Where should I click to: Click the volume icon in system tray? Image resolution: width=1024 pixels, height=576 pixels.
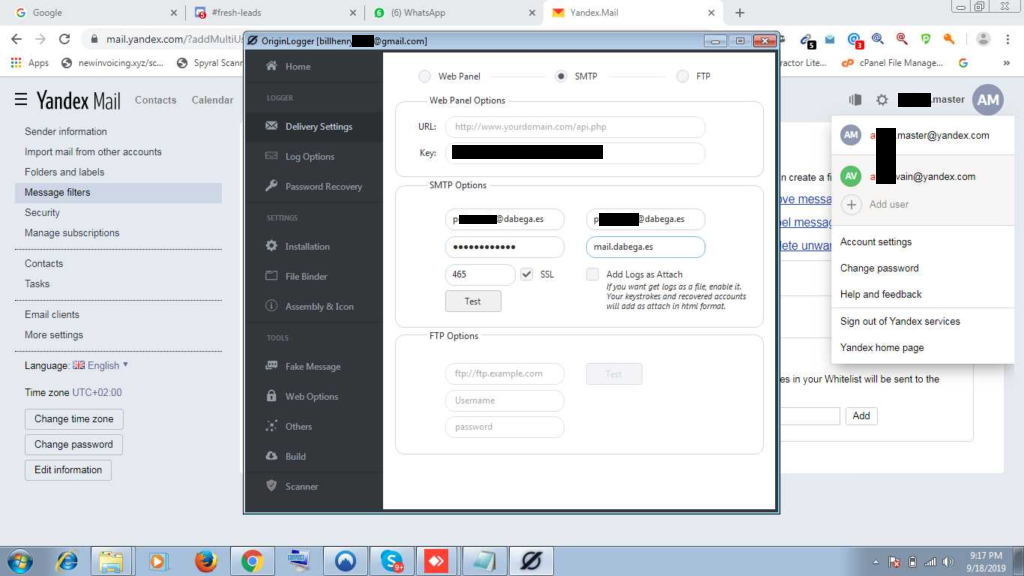tap(948, 562)
